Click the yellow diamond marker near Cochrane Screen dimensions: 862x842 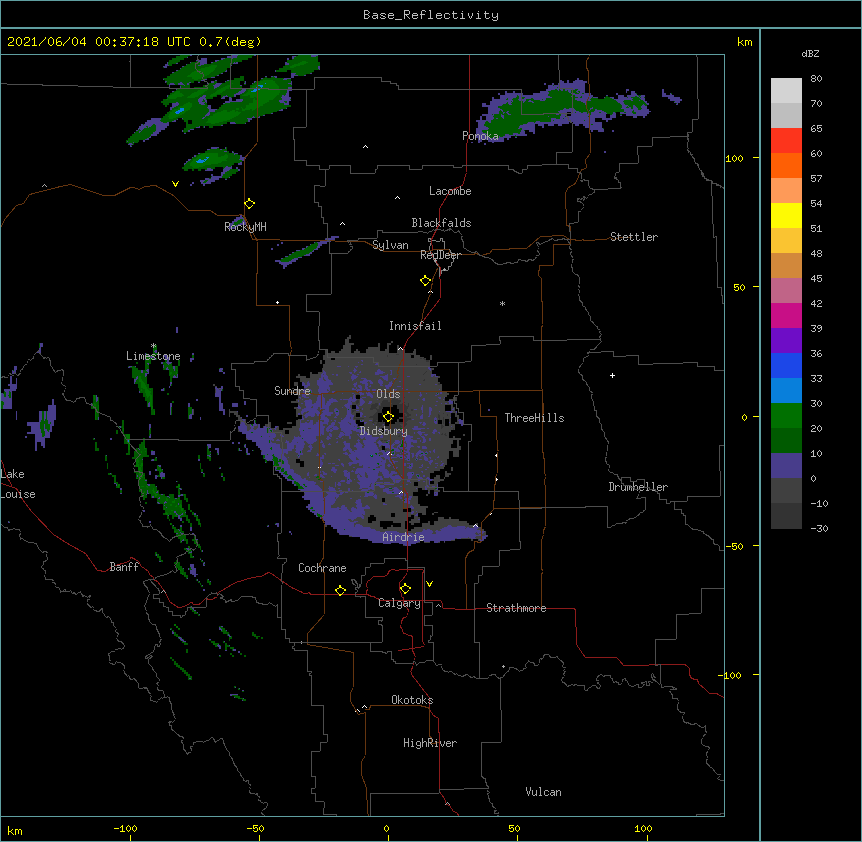coord(340,590)
